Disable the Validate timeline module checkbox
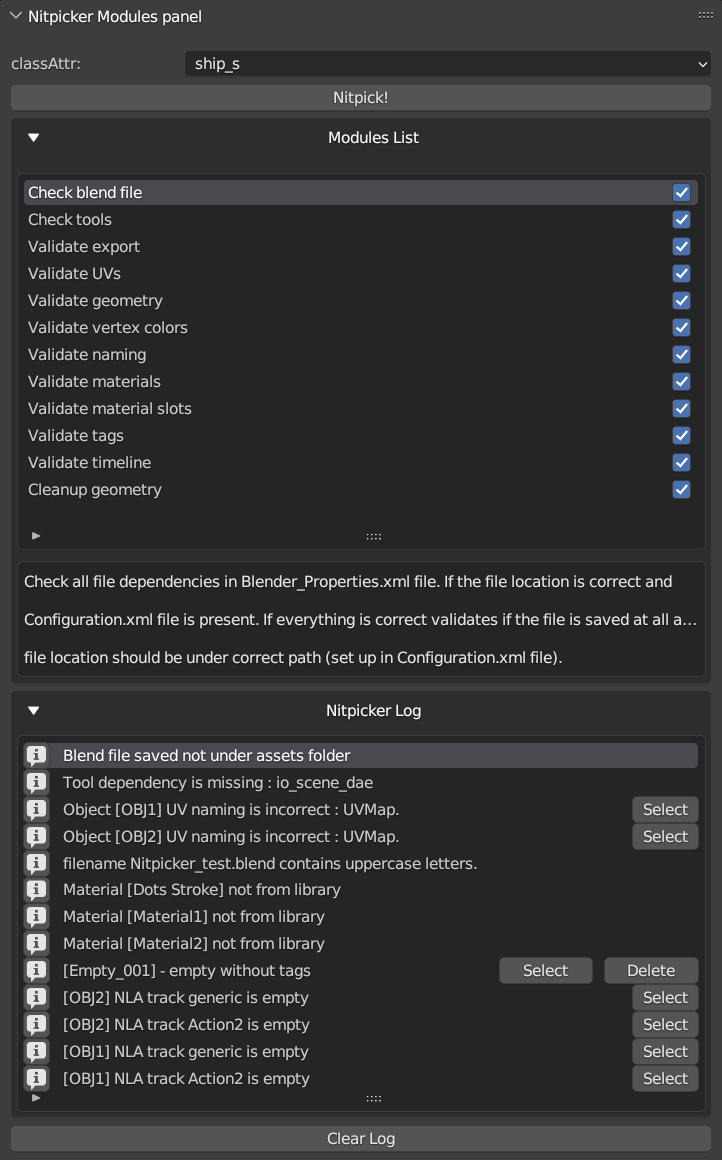Image resolution: width=722 pixels, height=1160 pixels. [x=681, y=462]
